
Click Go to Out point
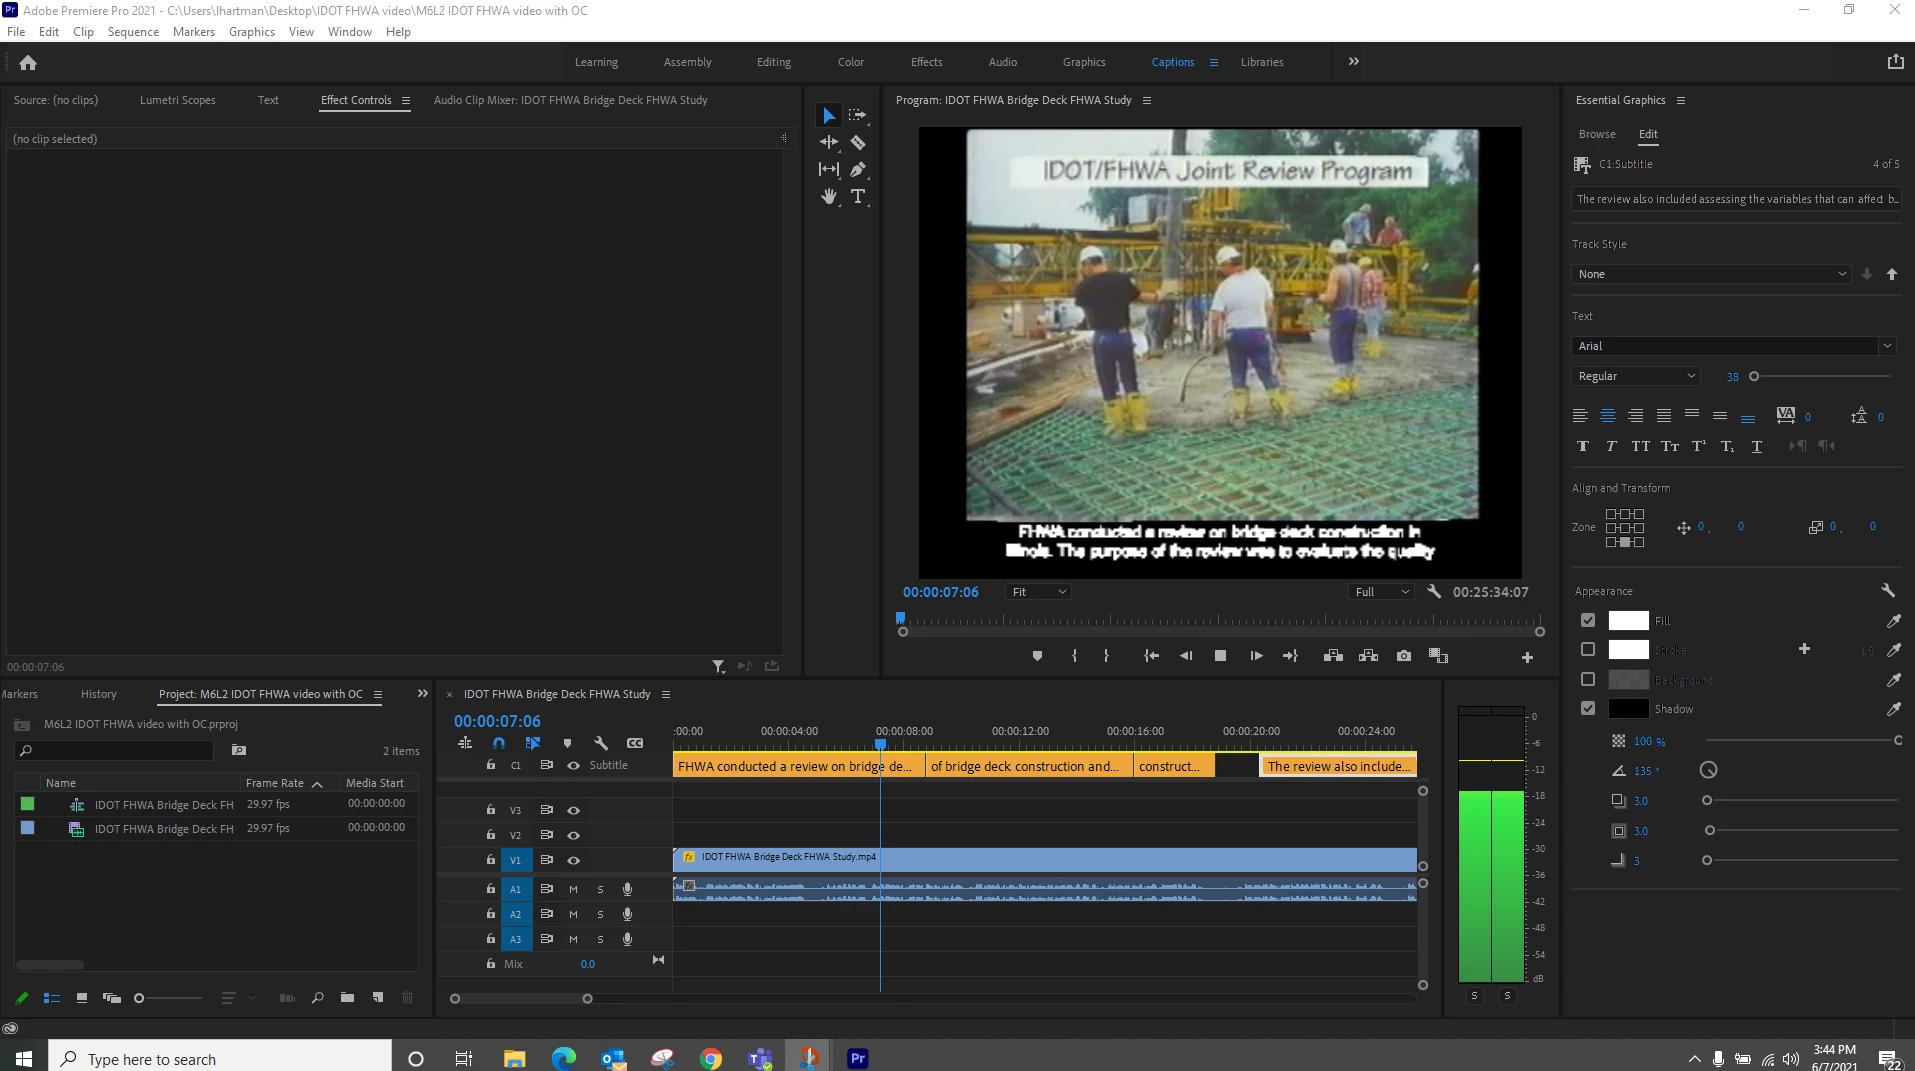(1290, 656)
